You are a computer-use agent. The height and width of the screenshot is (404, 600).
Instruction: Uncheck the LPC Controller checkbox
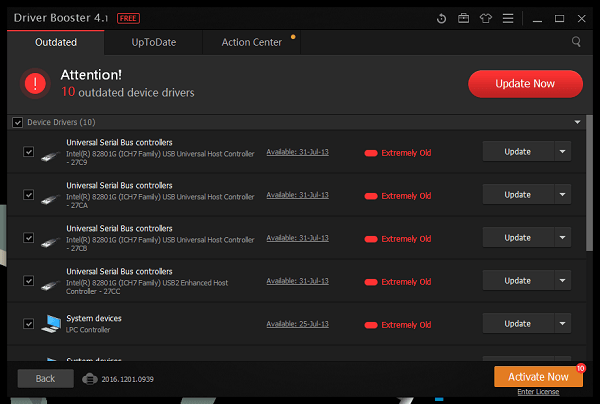pyautogui.click(x=29, y=324)
